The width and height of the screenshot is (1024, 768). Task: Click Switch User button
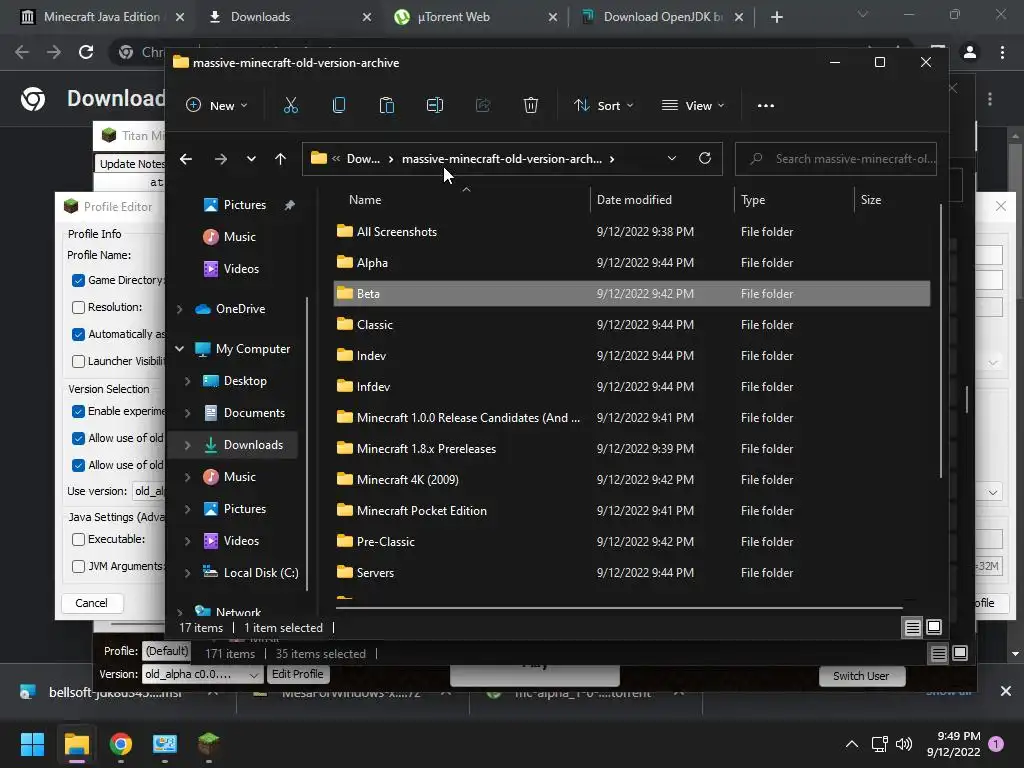pyautogui.click(x=861, y=676)
